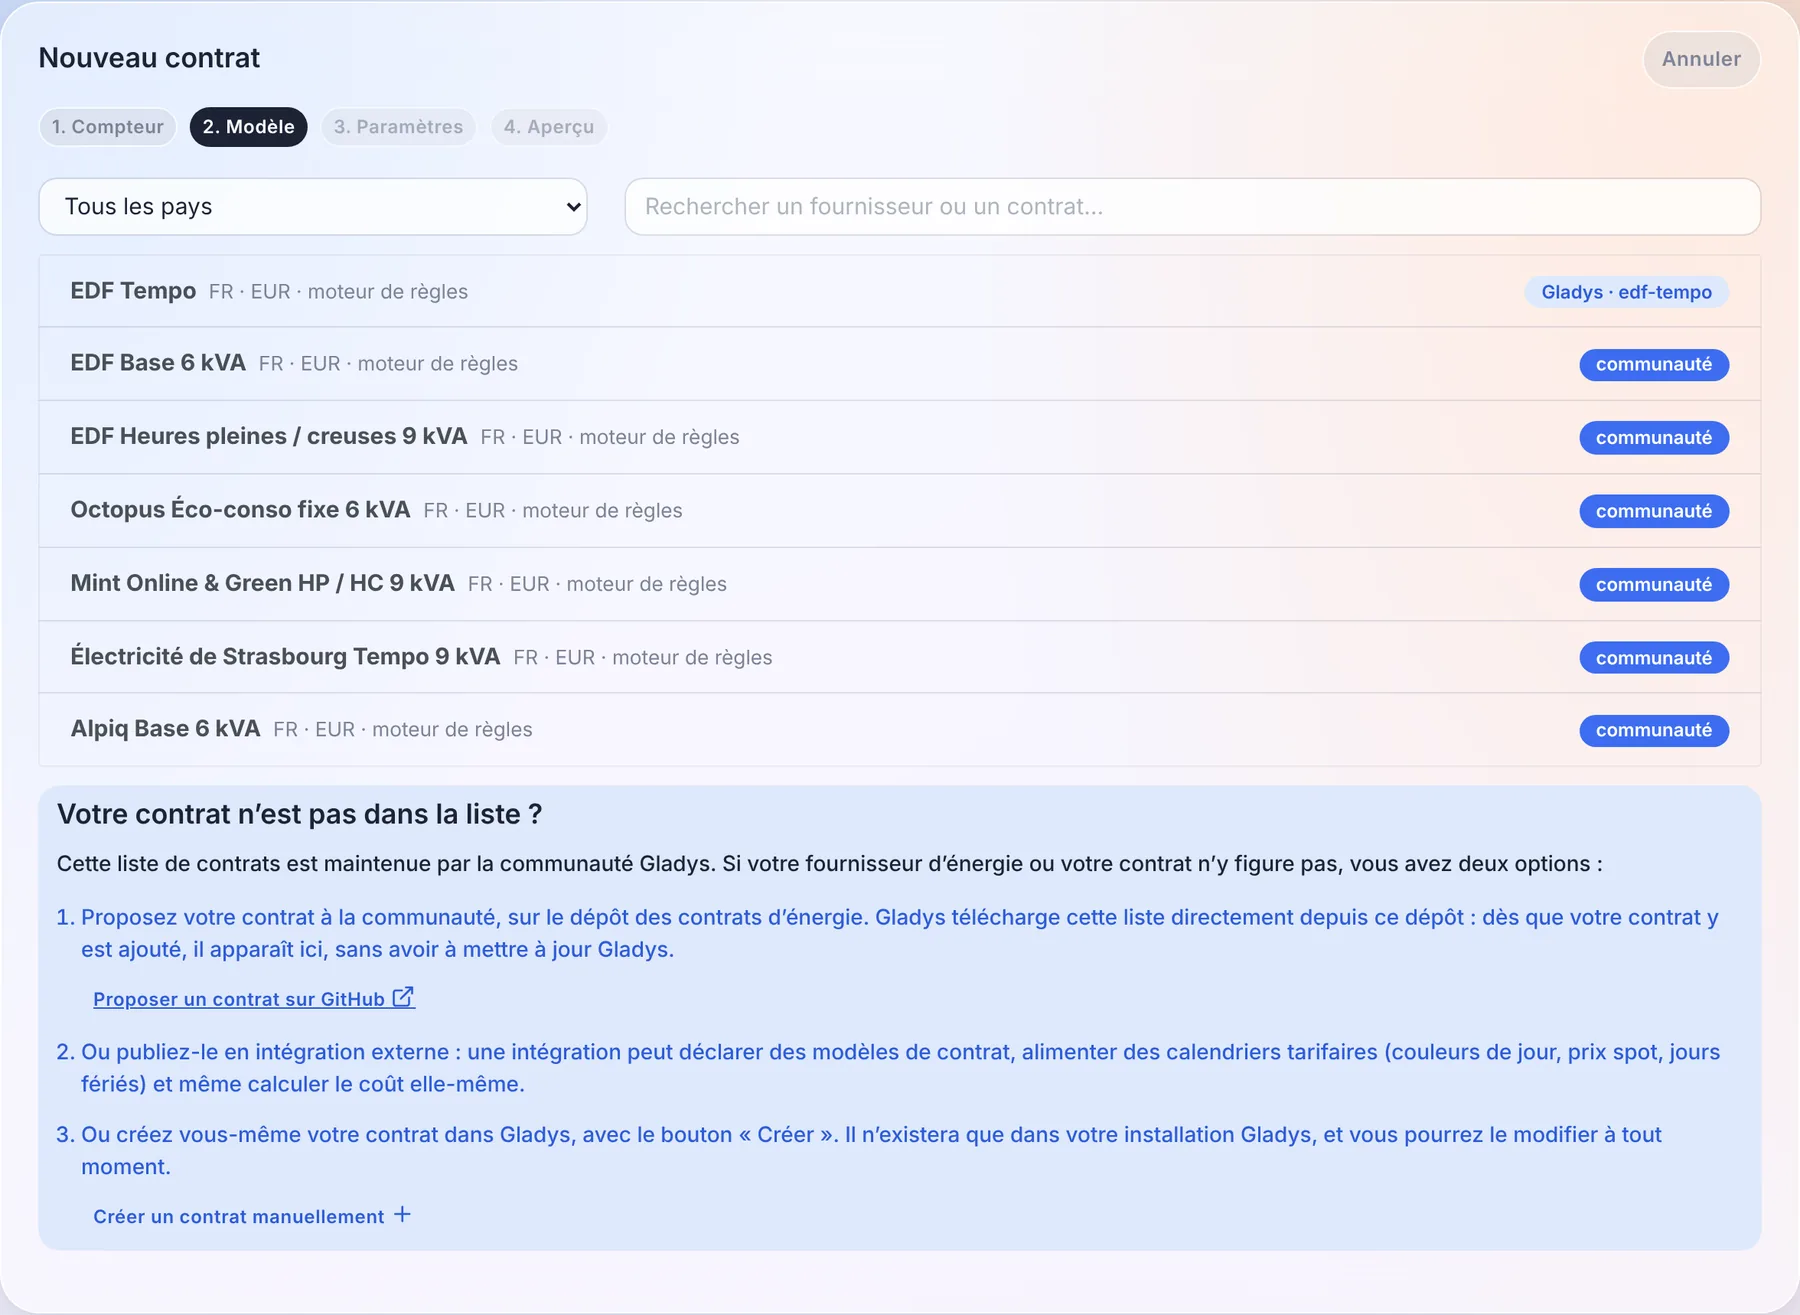Click the Votre contrat n'est pas dans la liste heading
The height and width of the screenshot is (1315, 1800).
pyautogui.click(x=299, y=814)
